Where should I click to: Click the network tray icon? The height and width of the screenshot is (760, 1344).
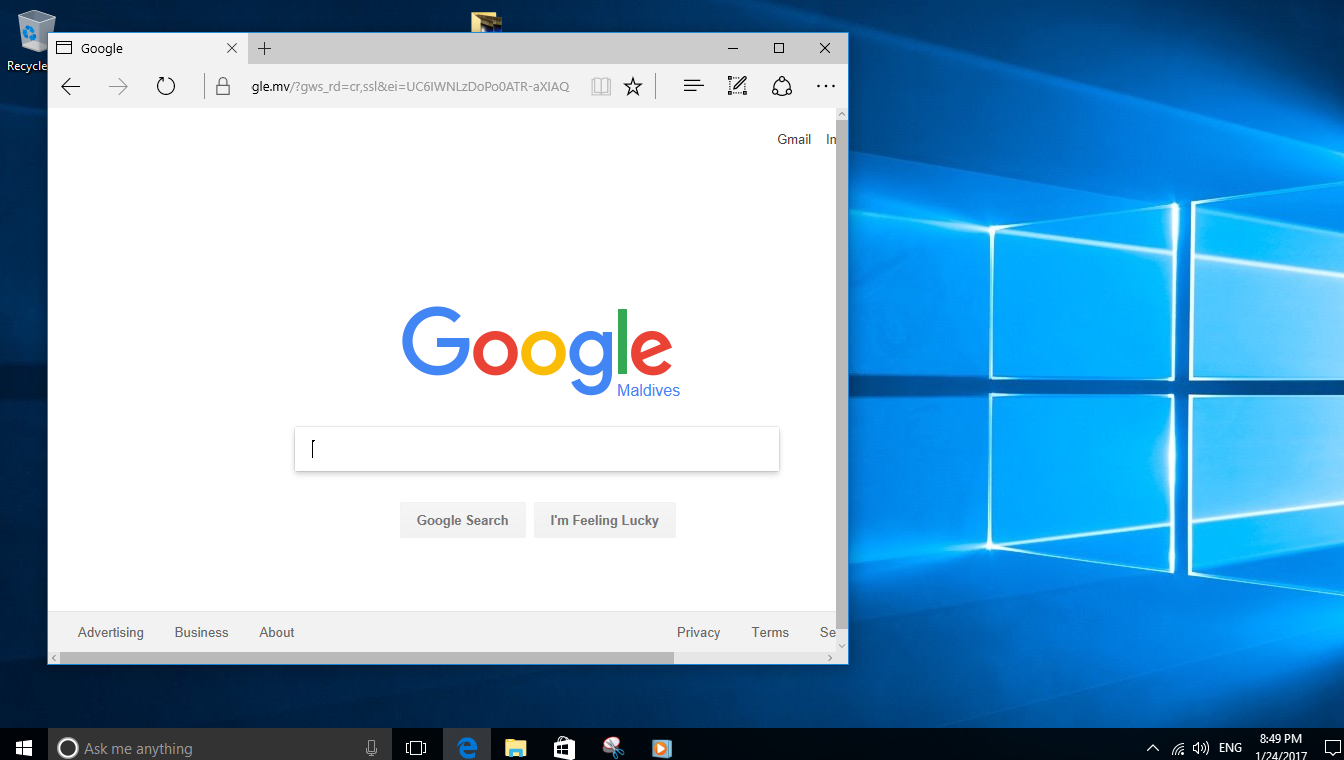pos(1178,747)
